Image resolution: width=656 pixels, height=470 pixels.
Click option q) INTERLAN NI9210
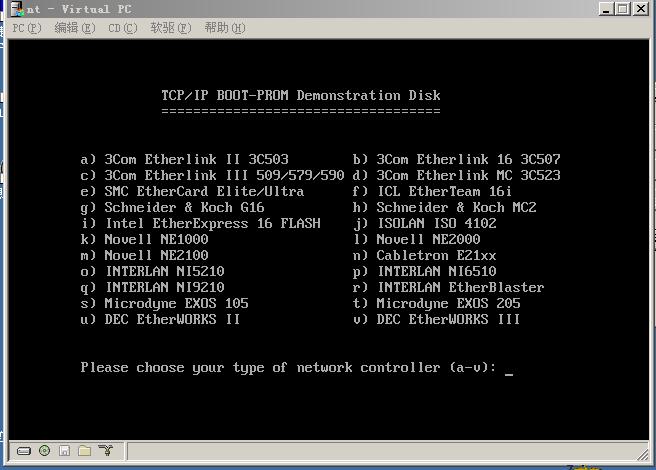pos(153,288)
